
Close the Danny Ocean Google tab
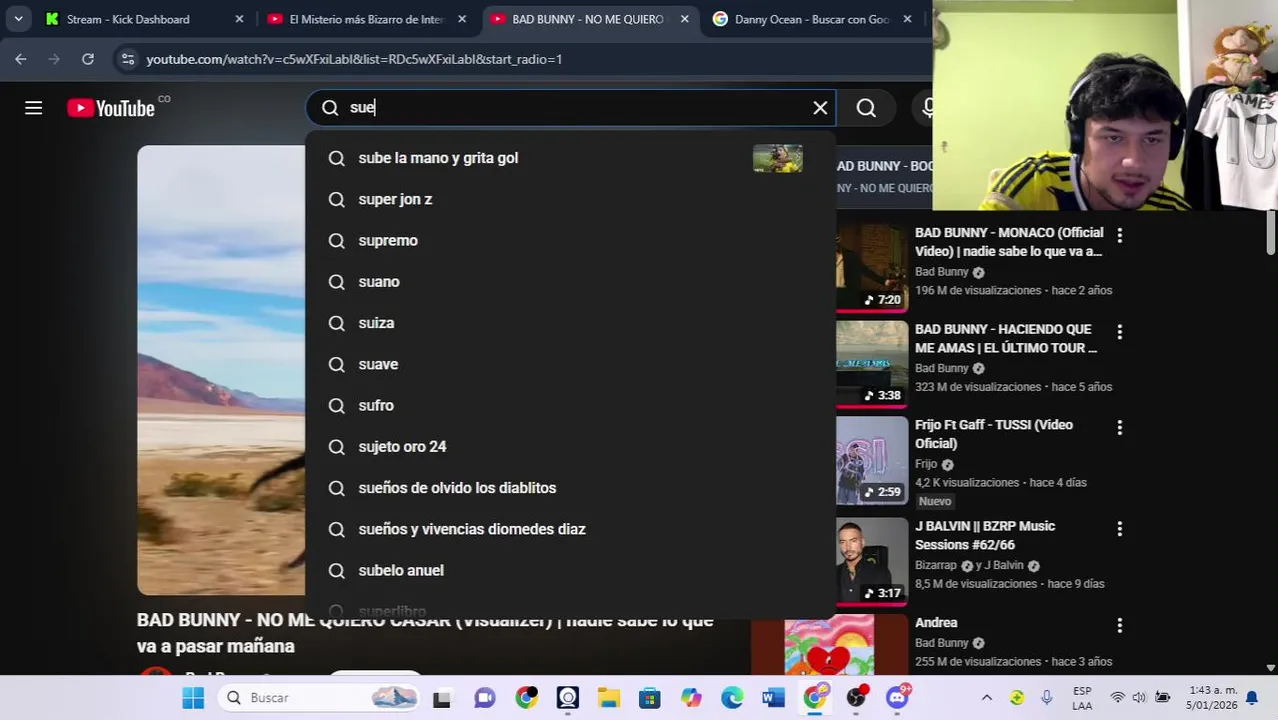(x=907, y=19)
